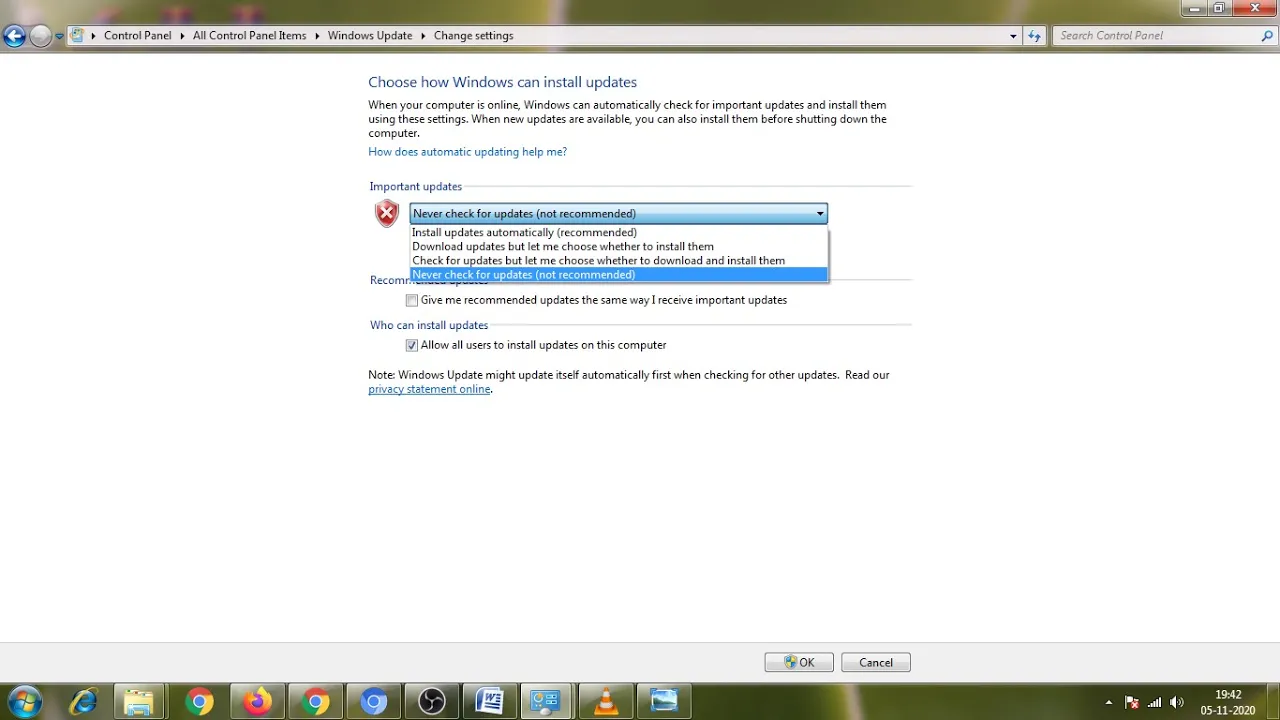The height and width of the screenshot is (720, 1280).
Task: Click the Forward navigation arrow
Action: [40, 36]
